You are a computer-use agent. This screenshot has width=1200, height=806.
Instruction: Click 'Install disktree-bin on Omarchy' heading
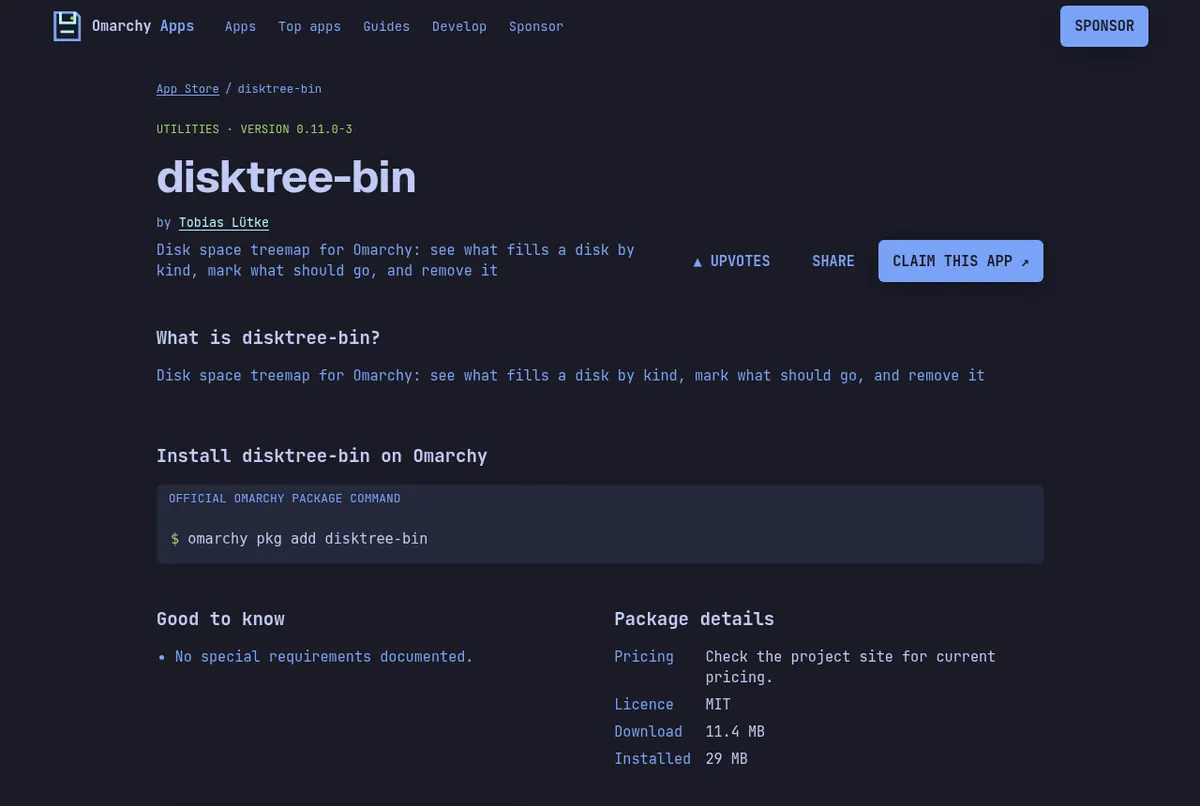(x=322, y=456)
